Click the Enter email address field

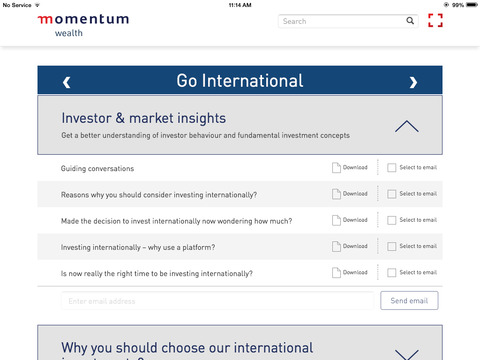[x=217, y=301]
